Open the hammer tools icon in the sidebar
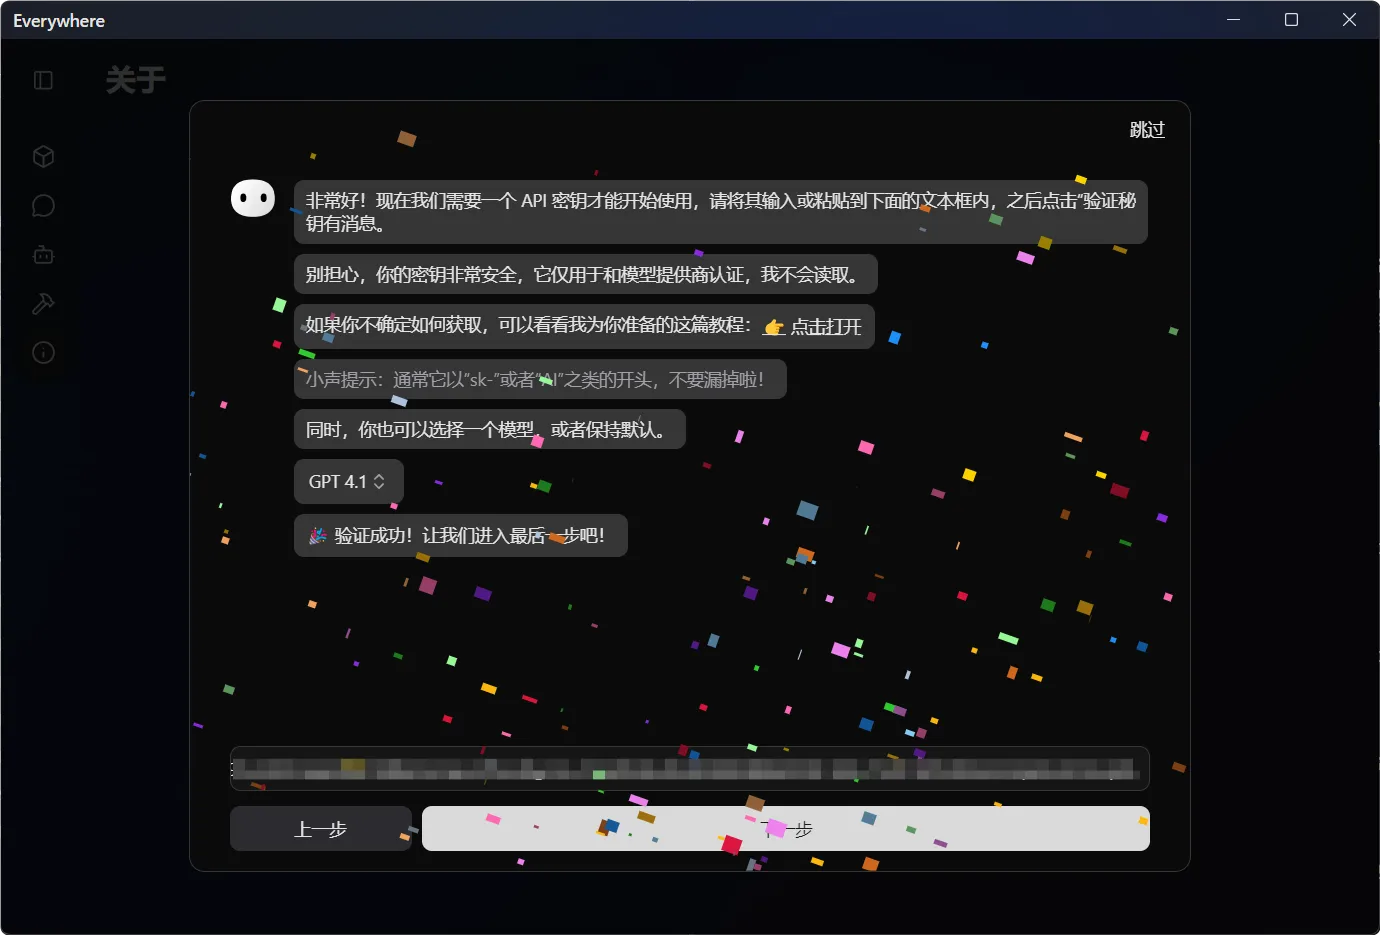Image resolution: width=1380 pixels, height=935 pixels. tap(43, 304)
